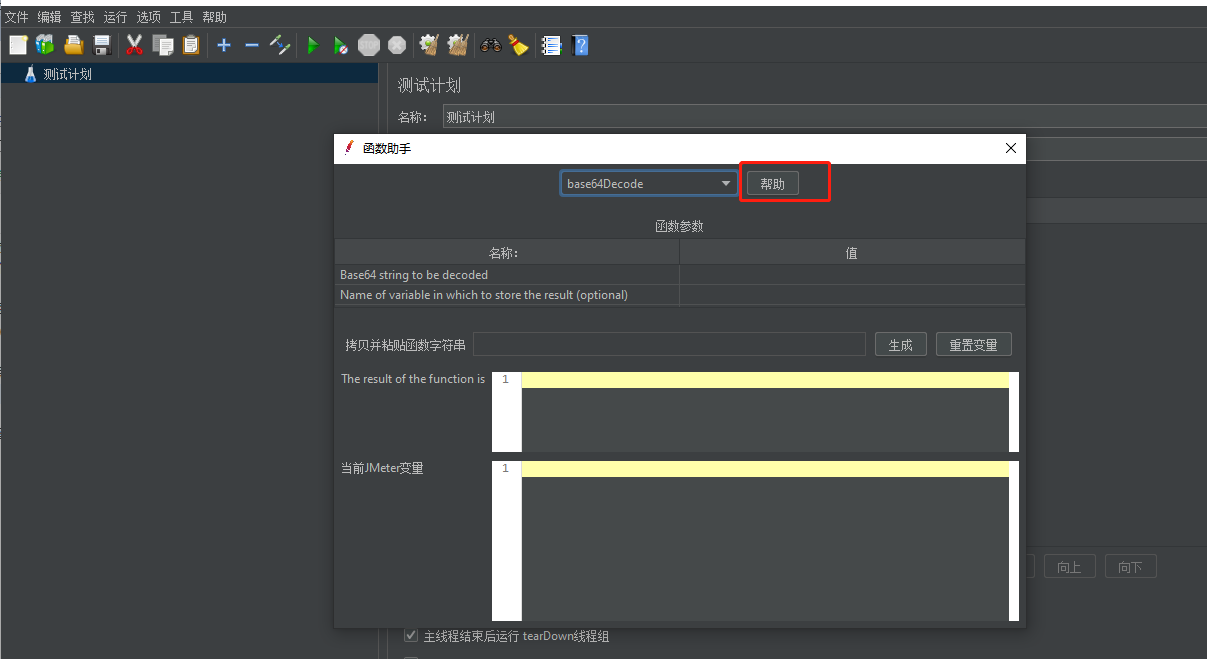1207x659 pixels.
Task: Click the 当前JMeter变量 text area
Action: 765,541
